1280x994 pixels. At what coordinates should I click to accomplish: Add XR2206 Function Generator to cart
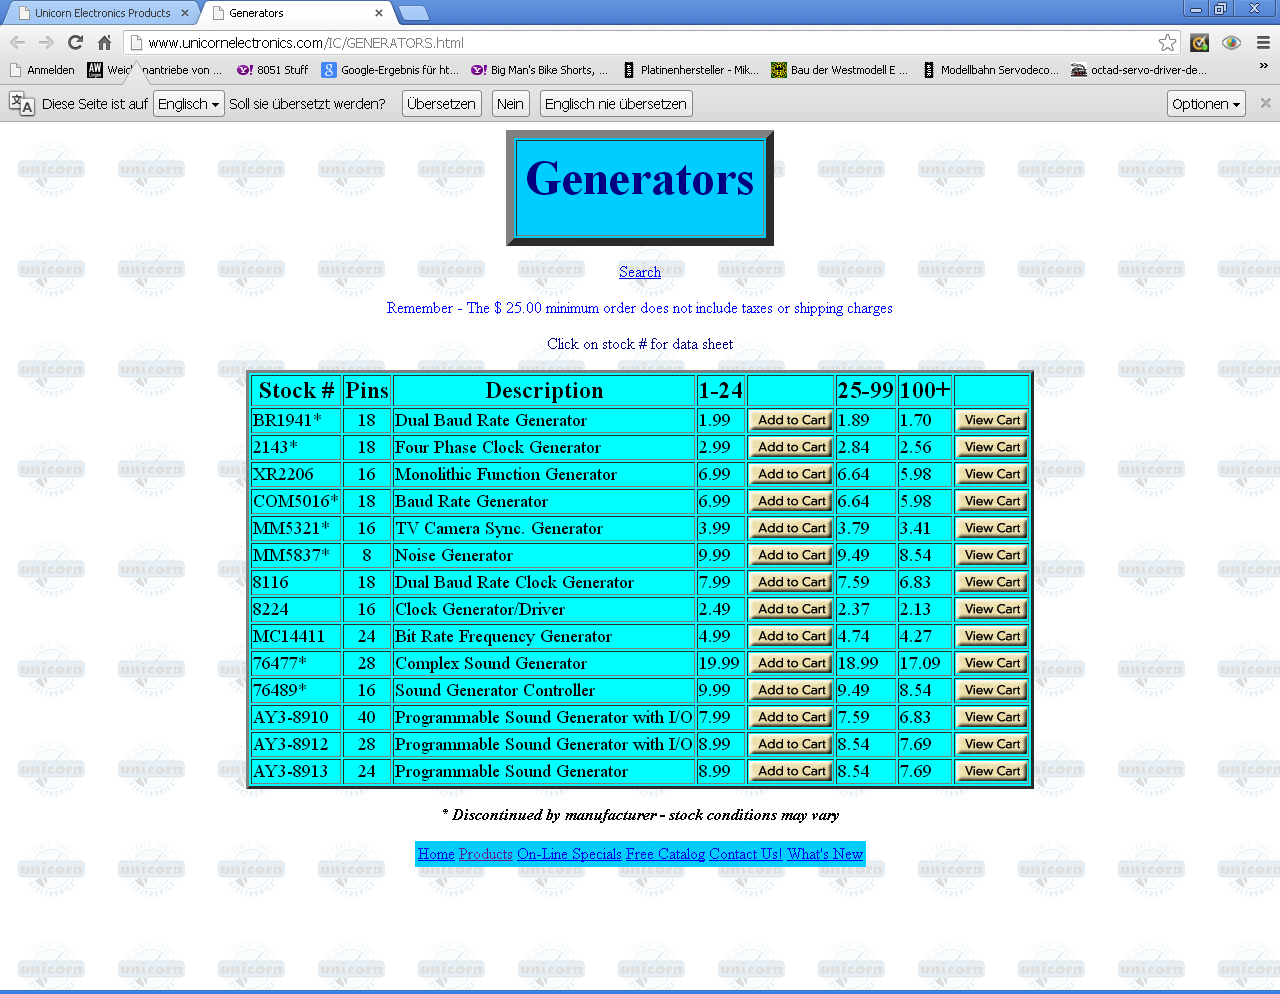(791, 474)
